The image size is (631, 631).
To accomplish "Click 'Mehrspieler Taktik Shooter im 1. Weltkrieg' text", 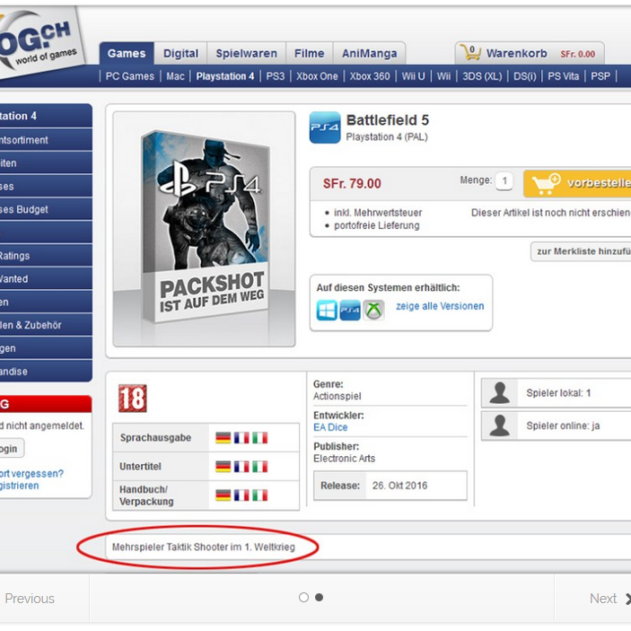I will (204, 547).
